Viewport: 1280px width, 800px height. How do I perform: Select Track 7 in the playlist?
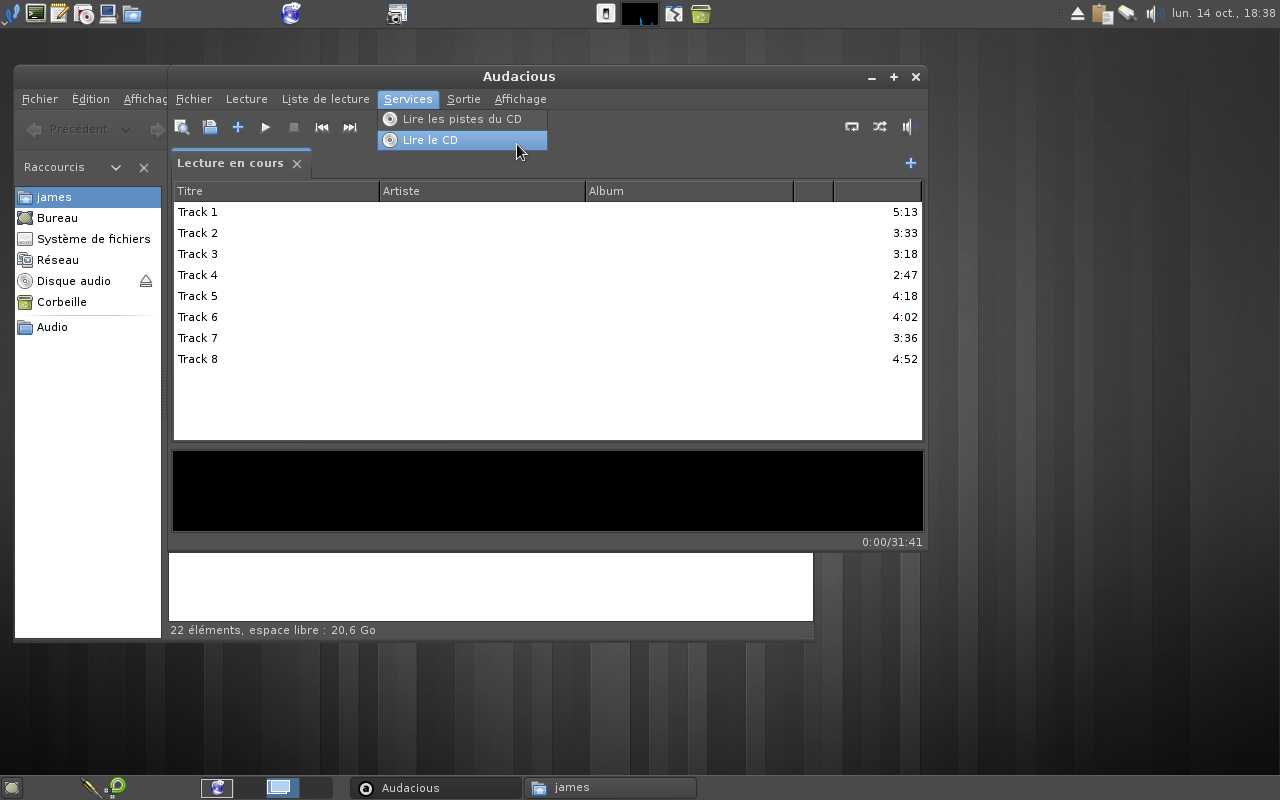(x=548, y=338)
